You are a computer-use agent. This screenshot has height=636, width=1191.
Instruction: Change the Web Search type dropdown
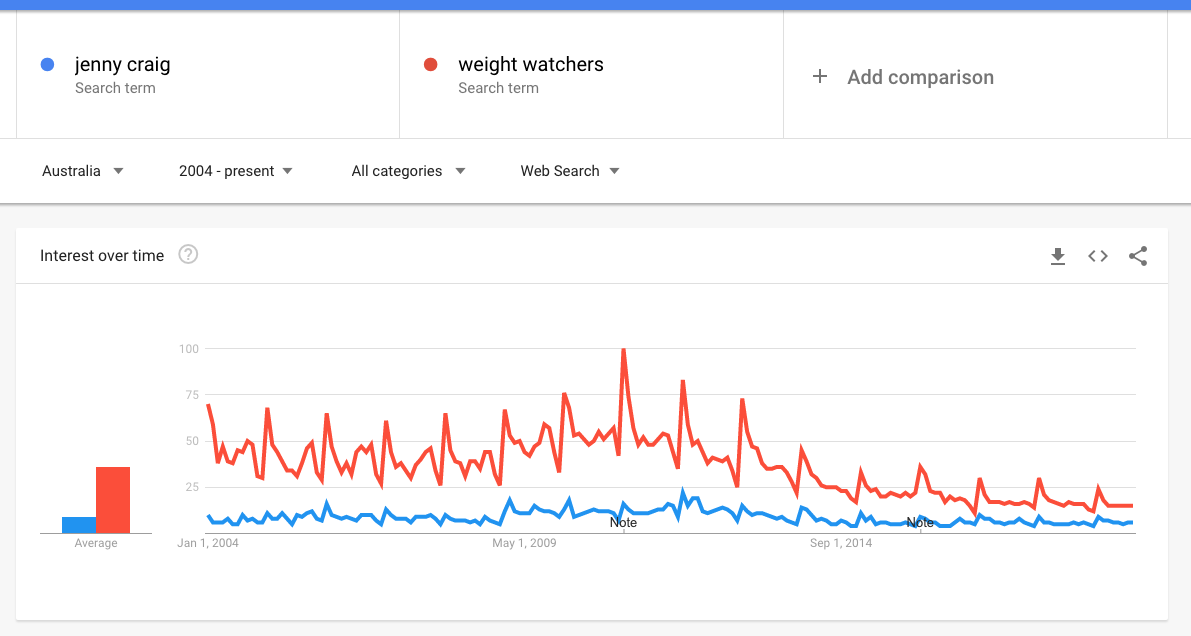[x=570, y=171]
